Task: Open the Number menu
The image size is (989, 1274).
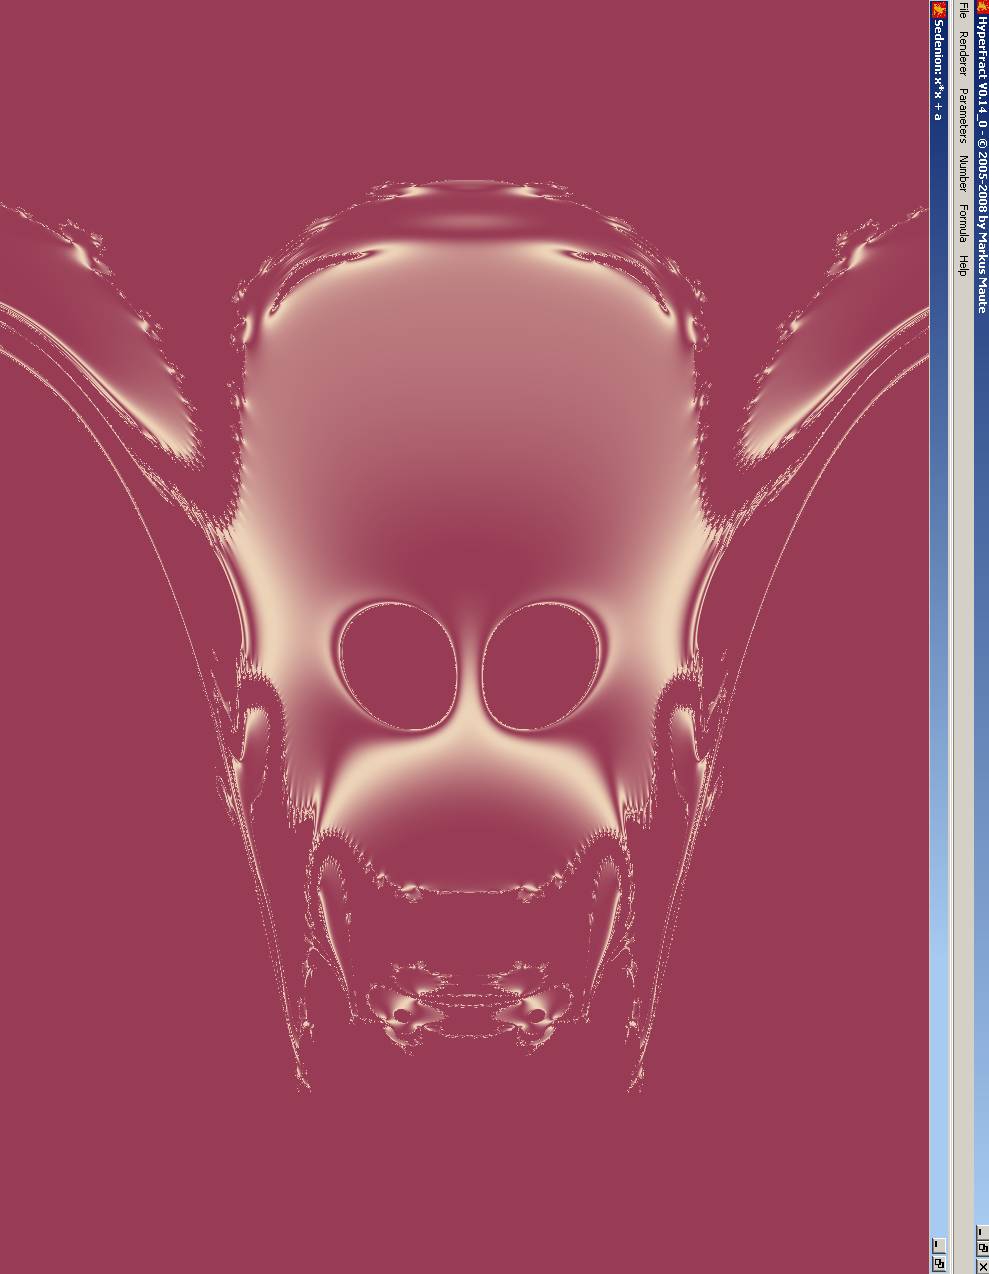Action: (963, 173)
